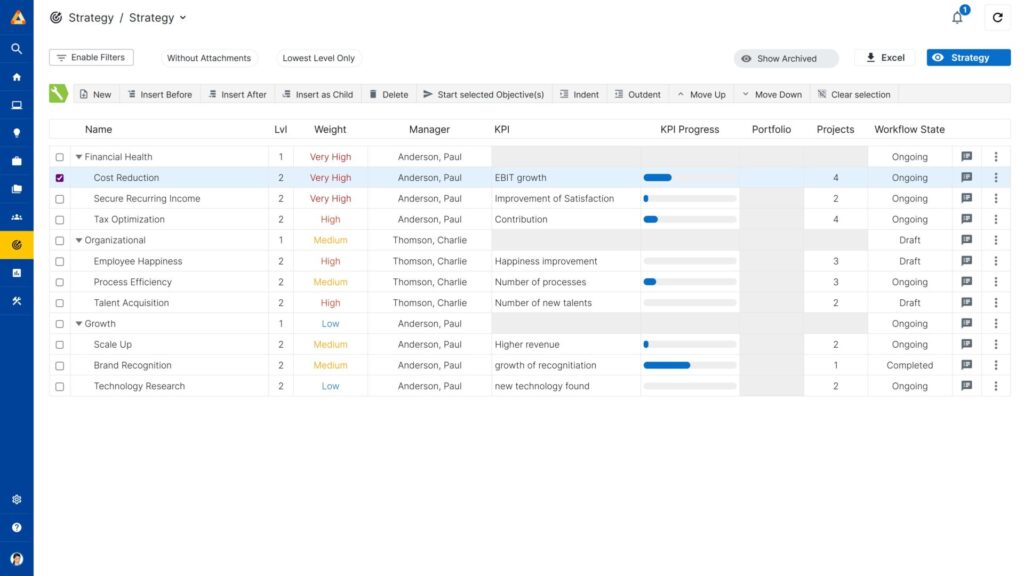Open the people icon in sidebar

click(x=17, y=217)
